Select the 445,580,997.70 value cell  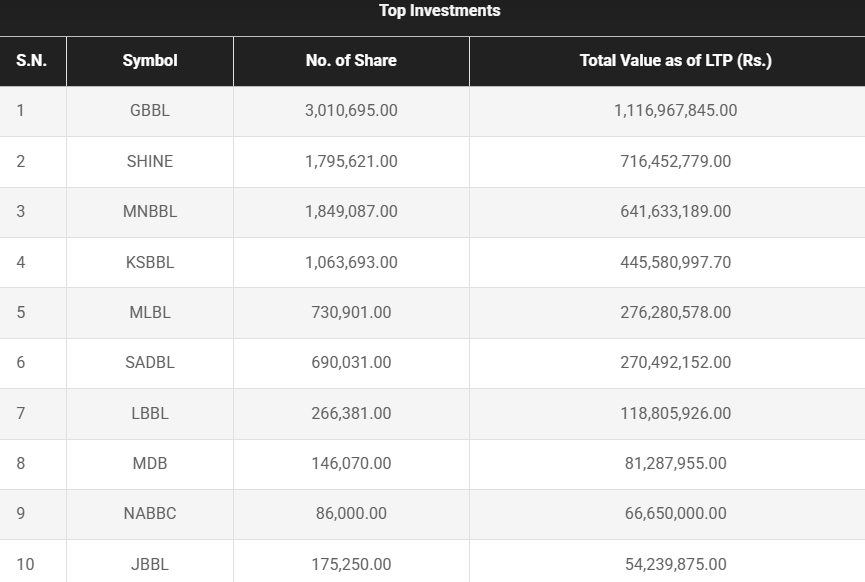[675, 262]
